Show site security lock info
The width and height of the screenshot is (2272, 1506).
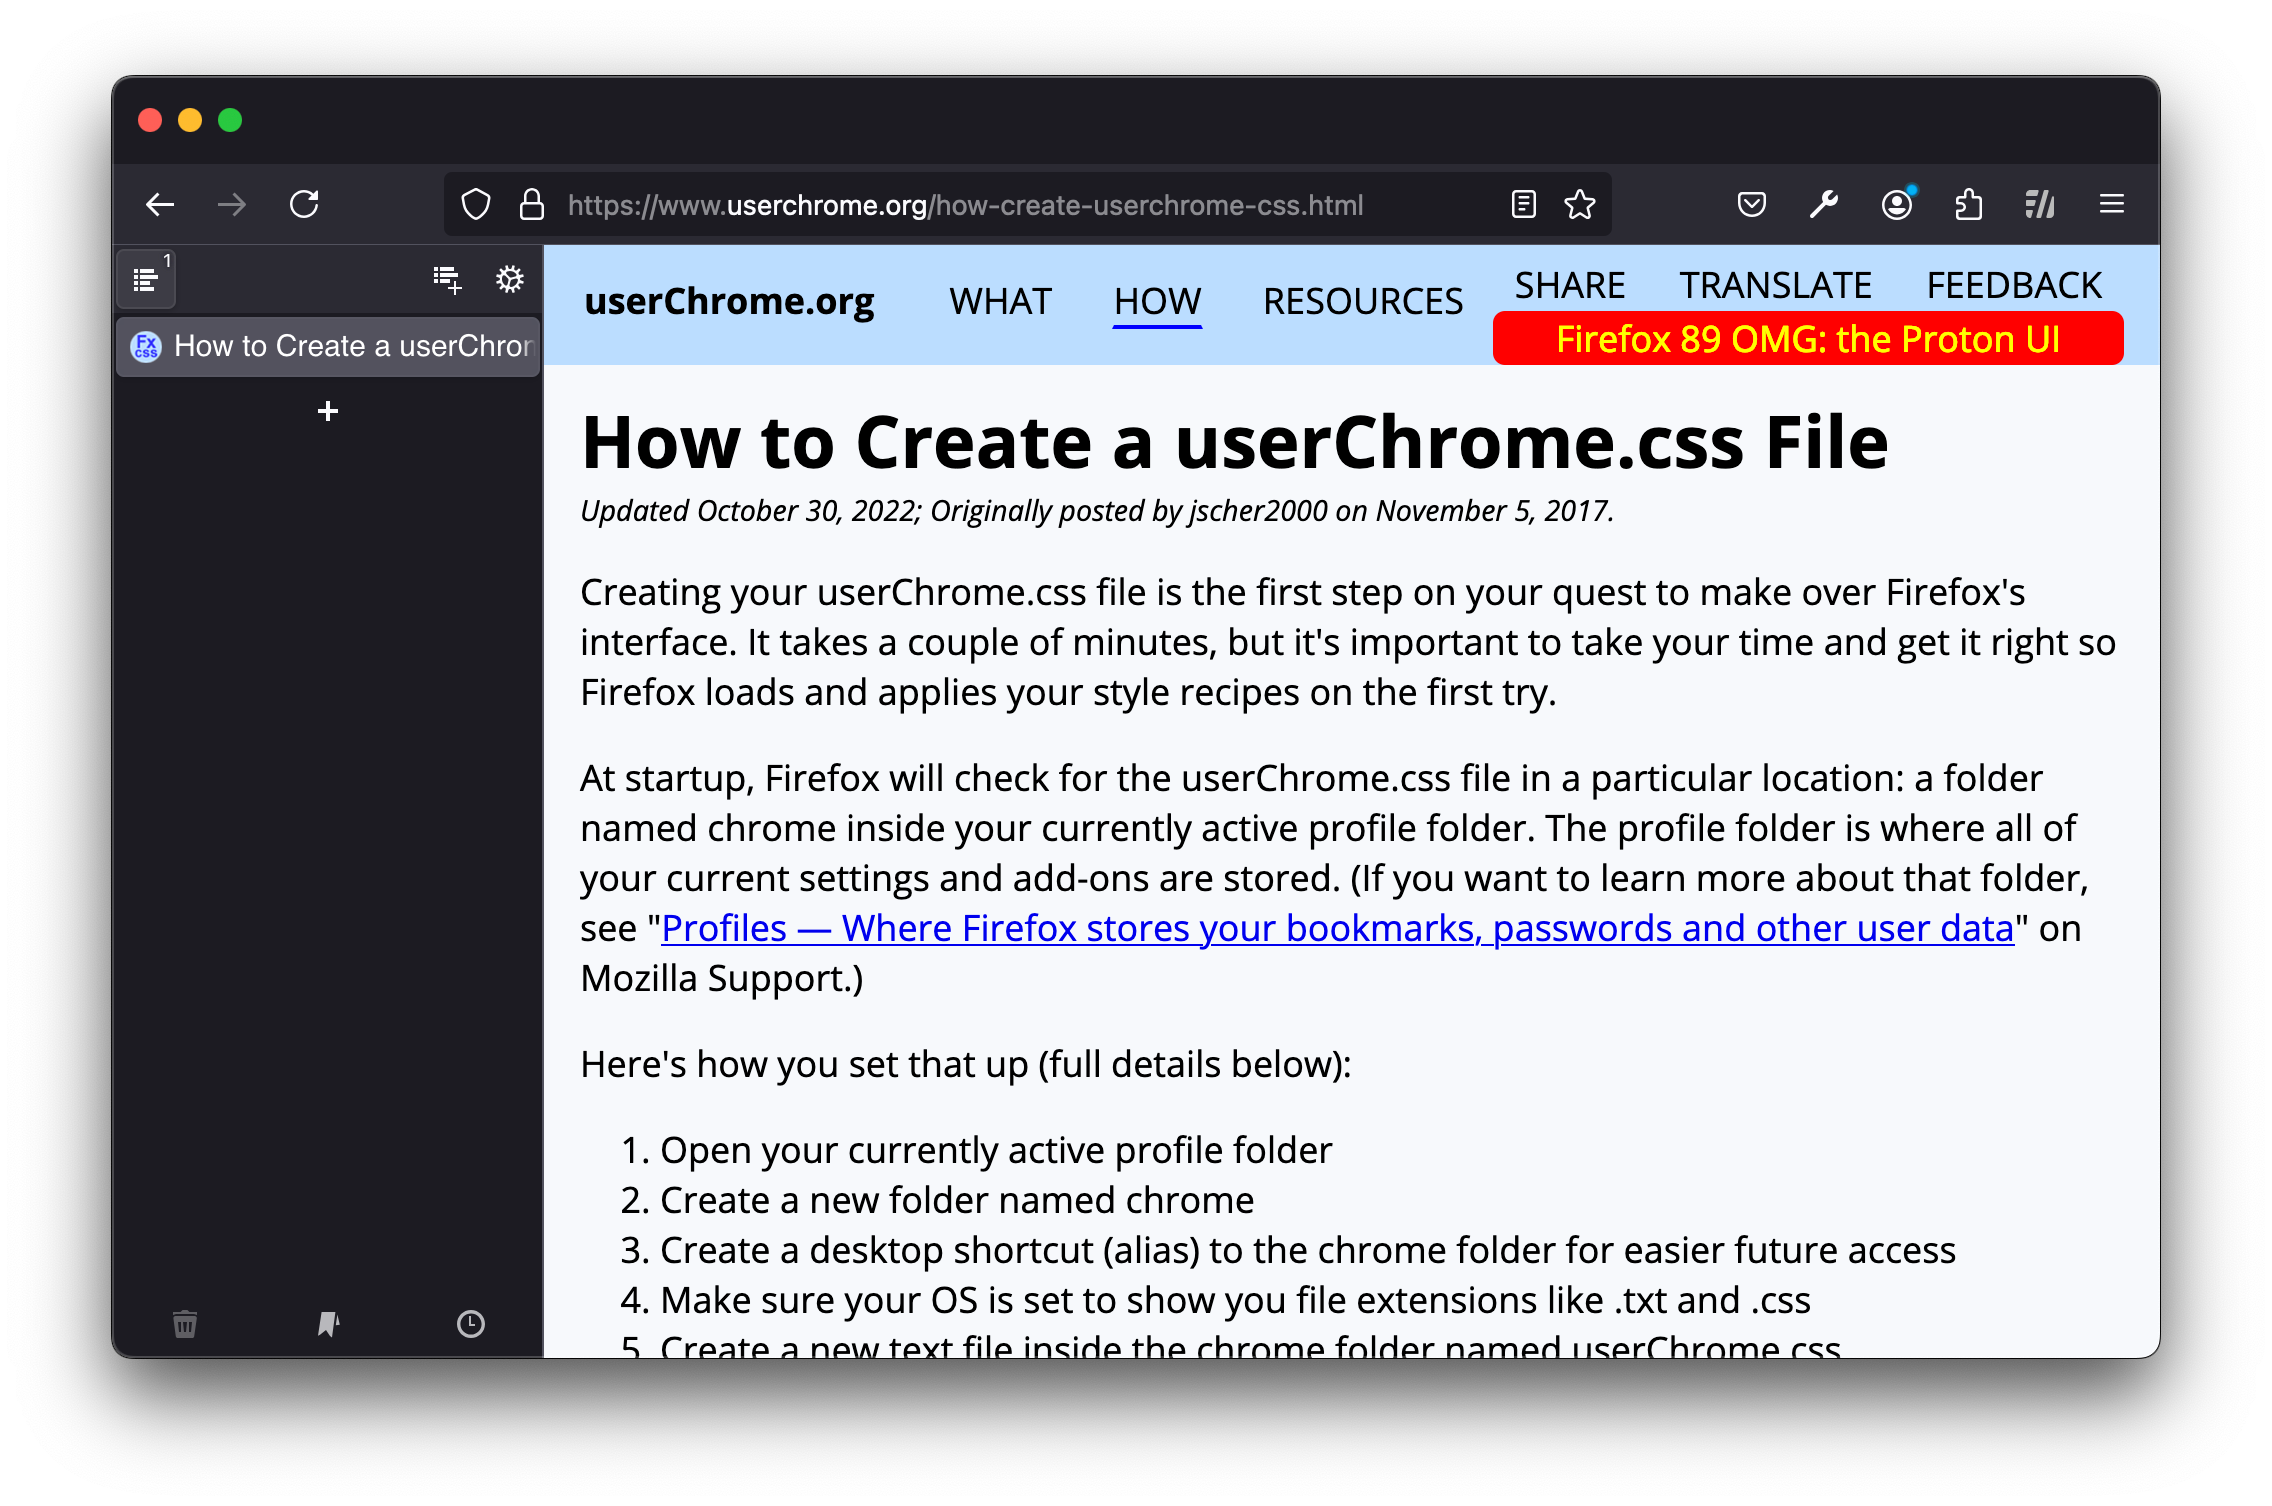(x=532, y=205)
